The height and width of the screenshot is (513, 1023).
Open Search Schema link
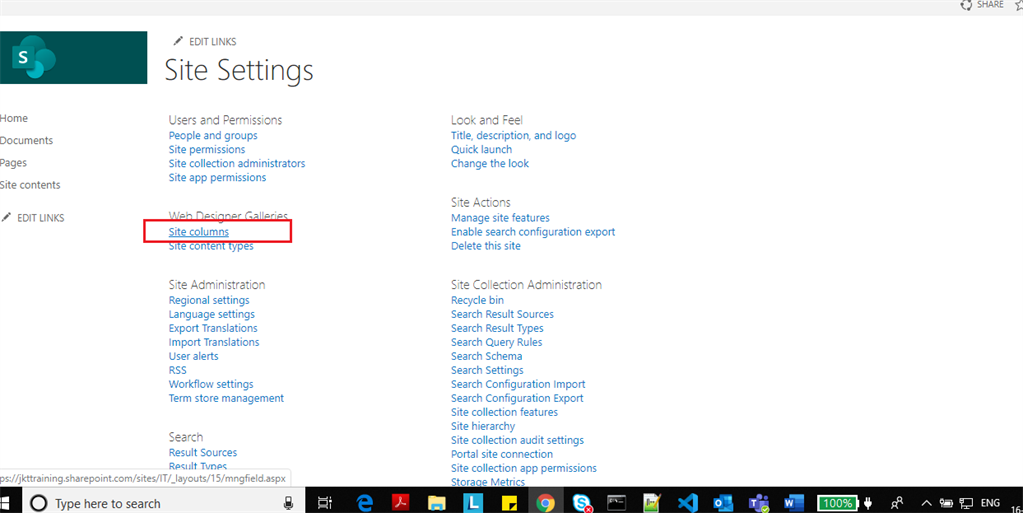(487, 356)
